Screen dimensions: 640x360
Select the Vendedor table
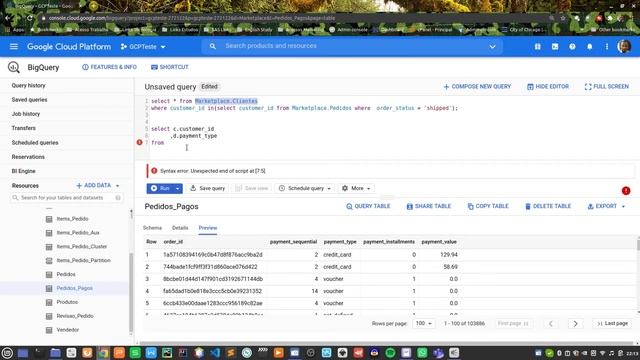tap(68, 330)
